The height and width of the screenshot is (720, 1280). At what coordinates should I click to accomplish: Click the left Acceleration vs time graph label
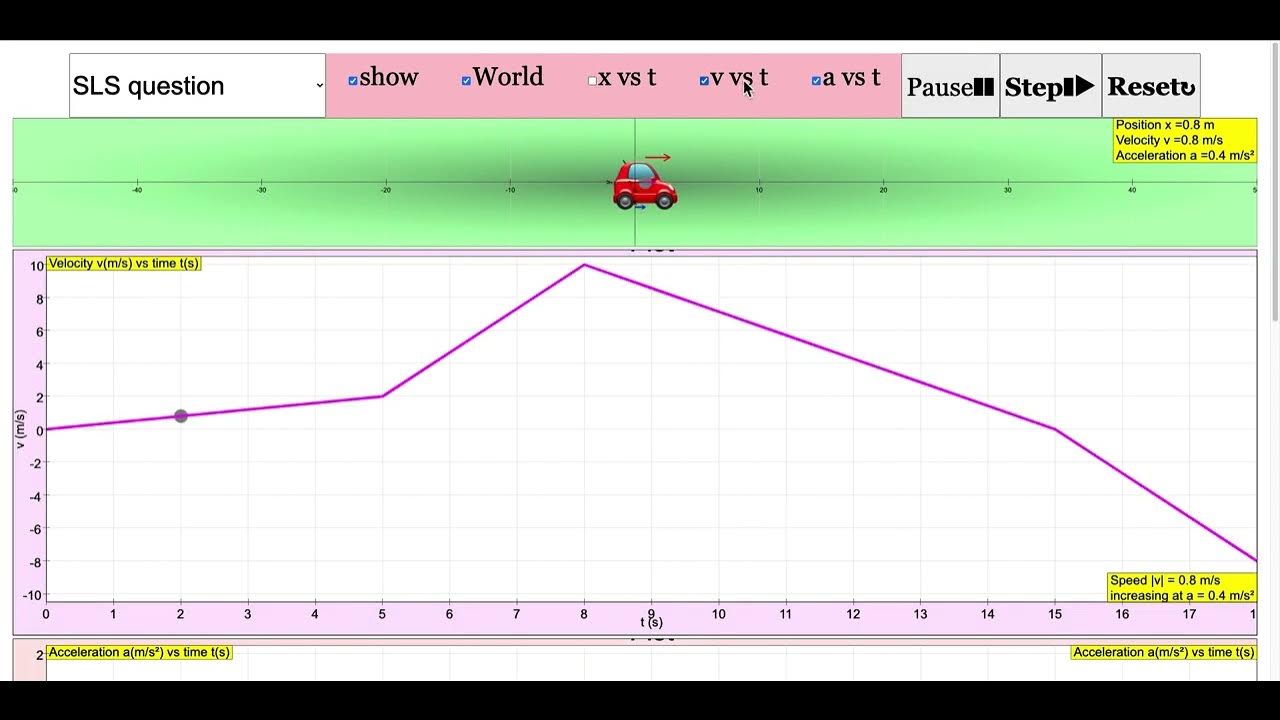tap(139, 652)
